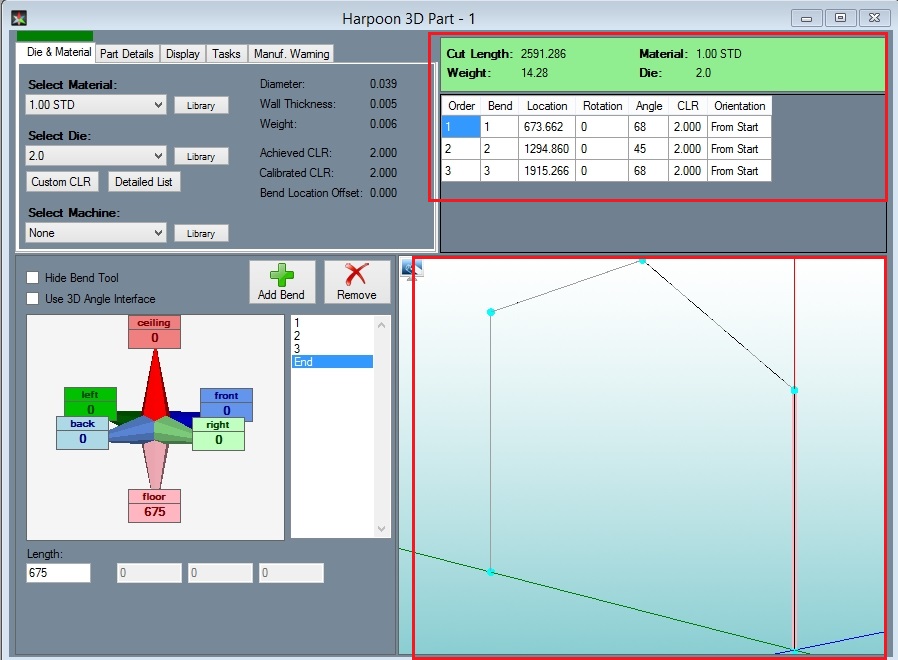Click Angle cell 45 in row 2

(648, 149)
